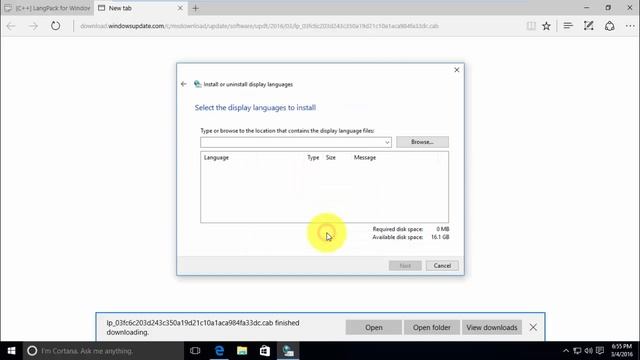The image size is (640, 360).
Task: Click the language file location field
Action: tap(292, 142)
